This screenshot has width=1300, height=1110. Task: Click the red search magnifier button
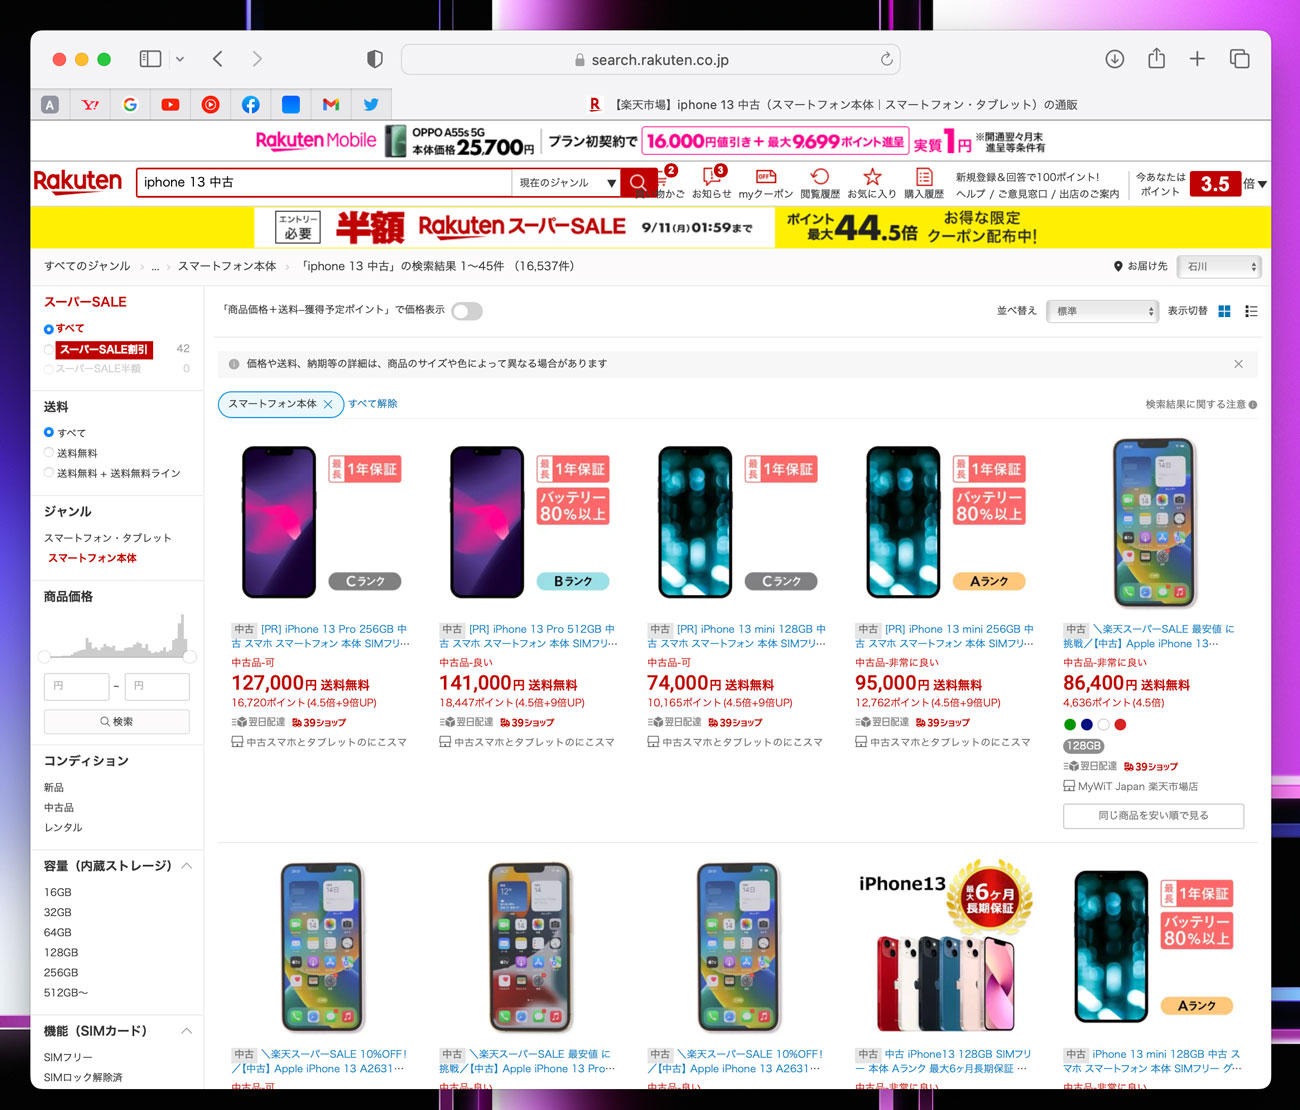(638, 182)
